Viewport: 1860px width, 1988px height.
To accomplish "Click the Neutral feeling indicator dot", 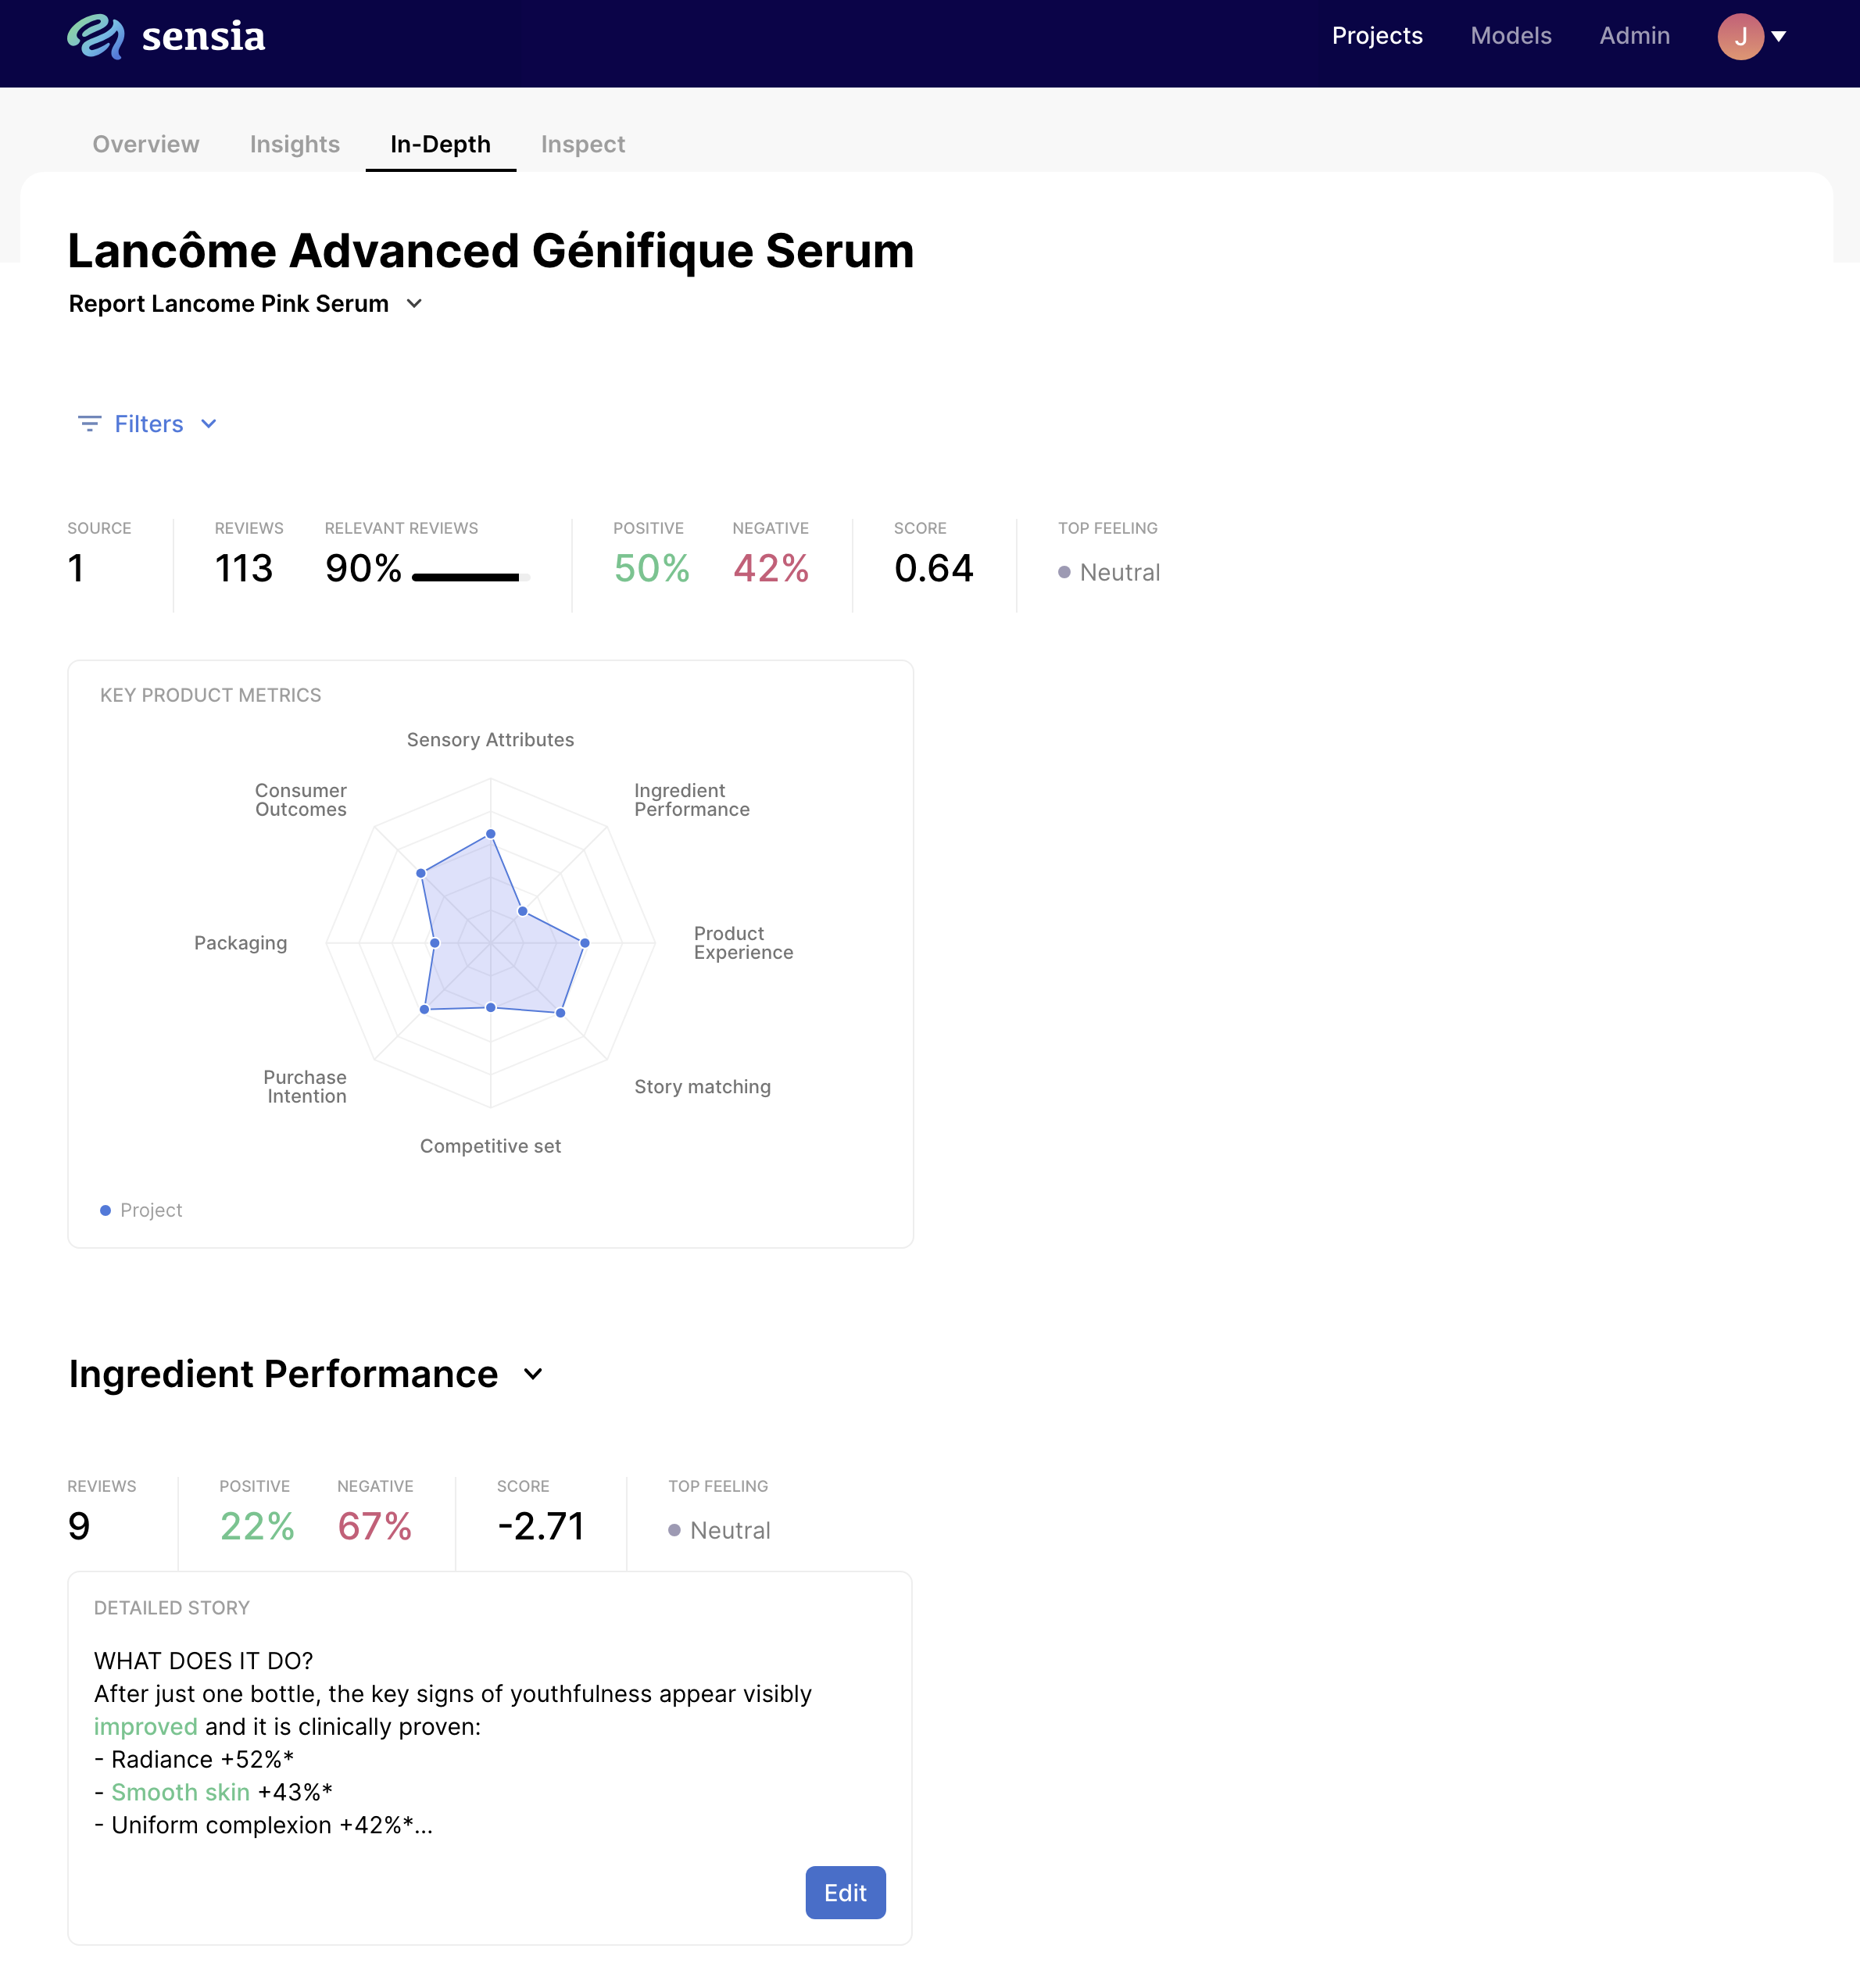I will pos(1064,573).
